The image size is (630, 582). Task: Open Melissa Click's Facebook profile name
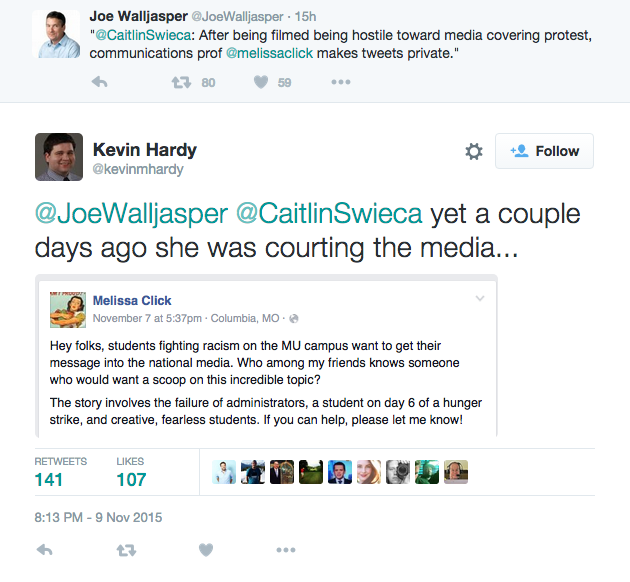click(132, 300)
